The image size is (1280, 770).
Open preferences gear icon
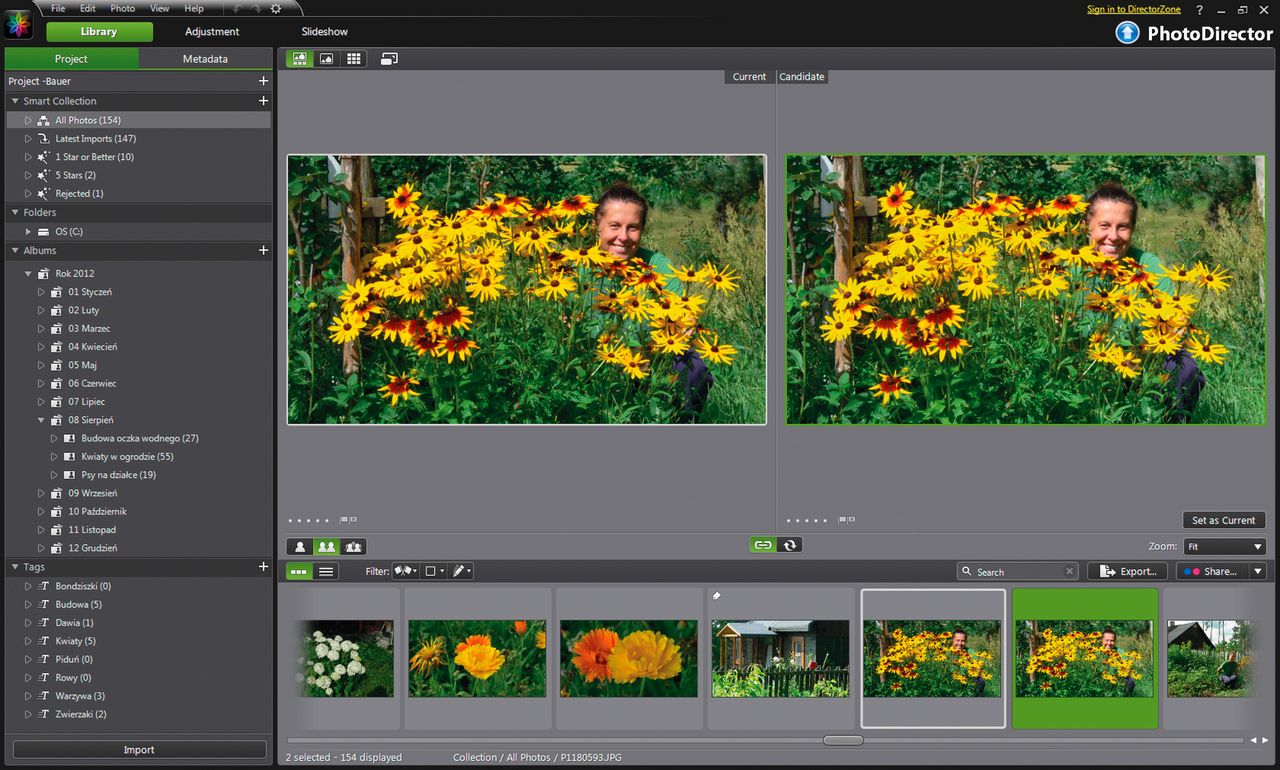click(276, 8)
